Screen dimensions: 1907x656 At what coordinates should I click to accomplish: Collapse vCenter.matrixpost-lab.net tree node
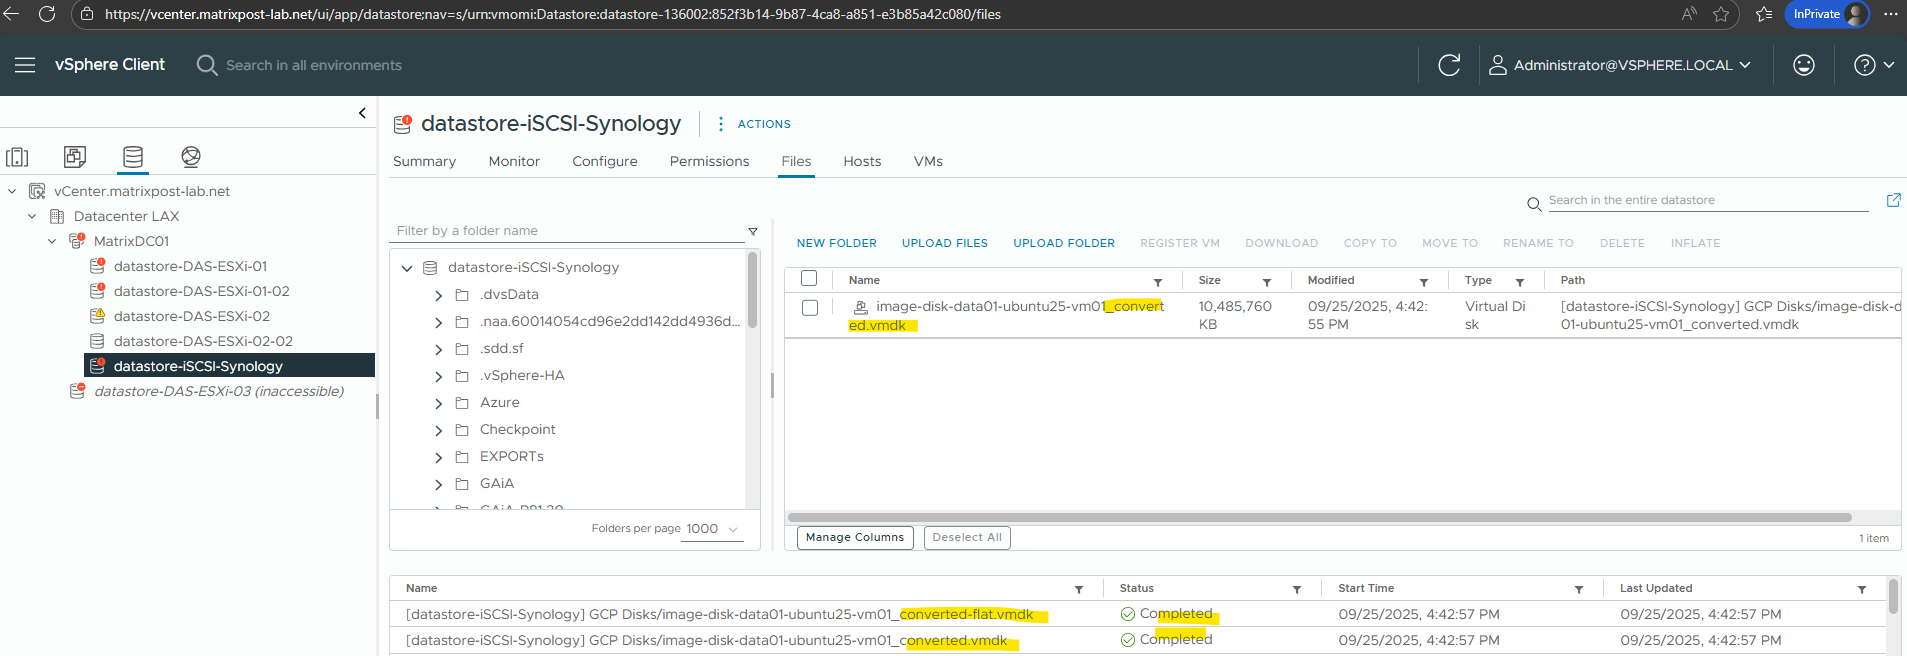tap(12, 191)
